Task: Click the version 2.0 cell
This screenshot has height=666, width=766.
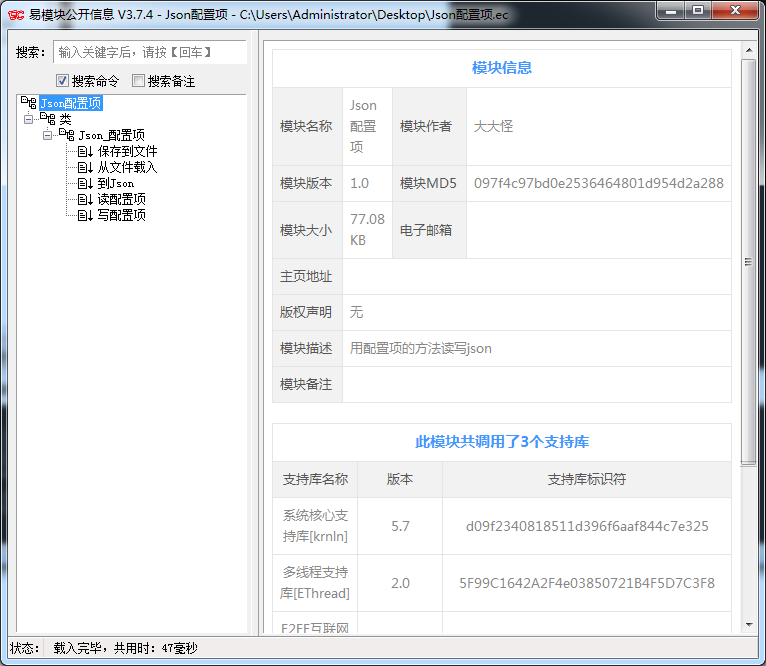Action: point(400,583)
